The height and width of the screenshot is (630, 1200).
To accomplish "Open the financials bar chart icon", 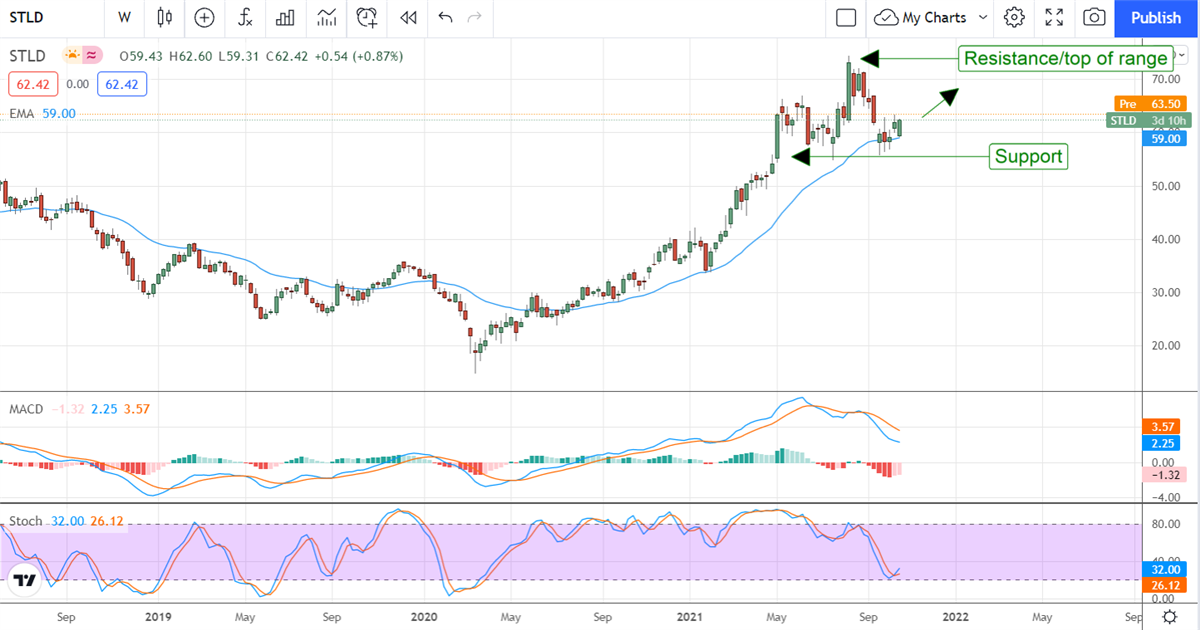I will (285, 17).
